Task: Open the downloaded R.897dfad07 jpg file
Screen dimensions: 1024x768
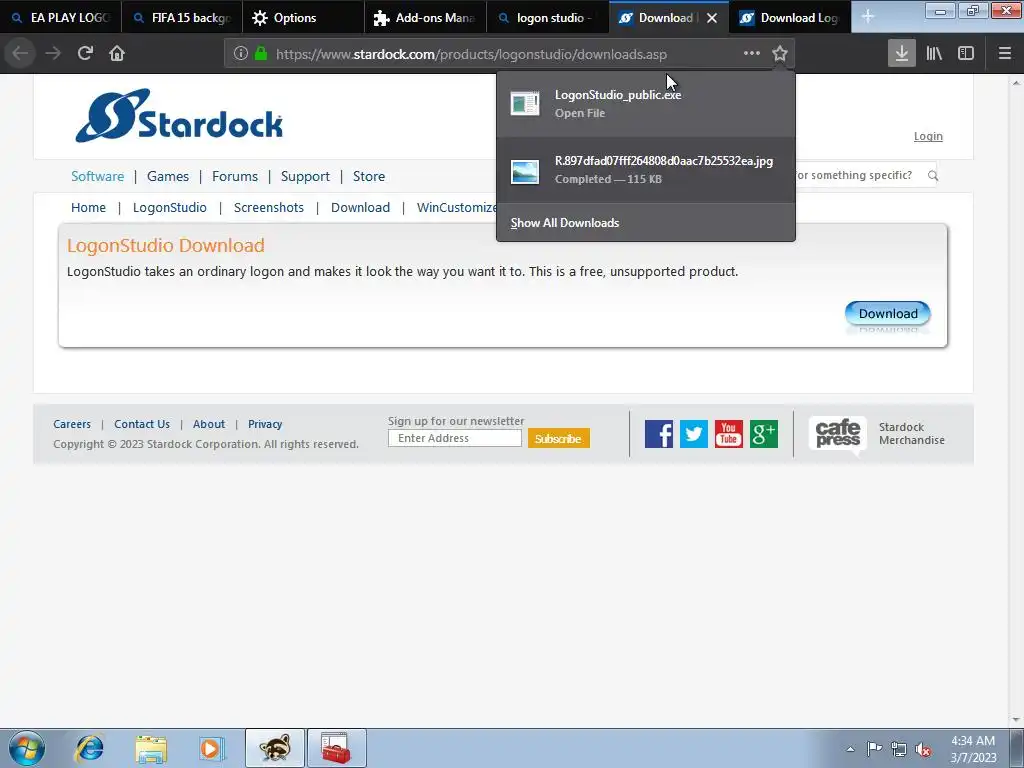Action: click(x=646, y=170)
